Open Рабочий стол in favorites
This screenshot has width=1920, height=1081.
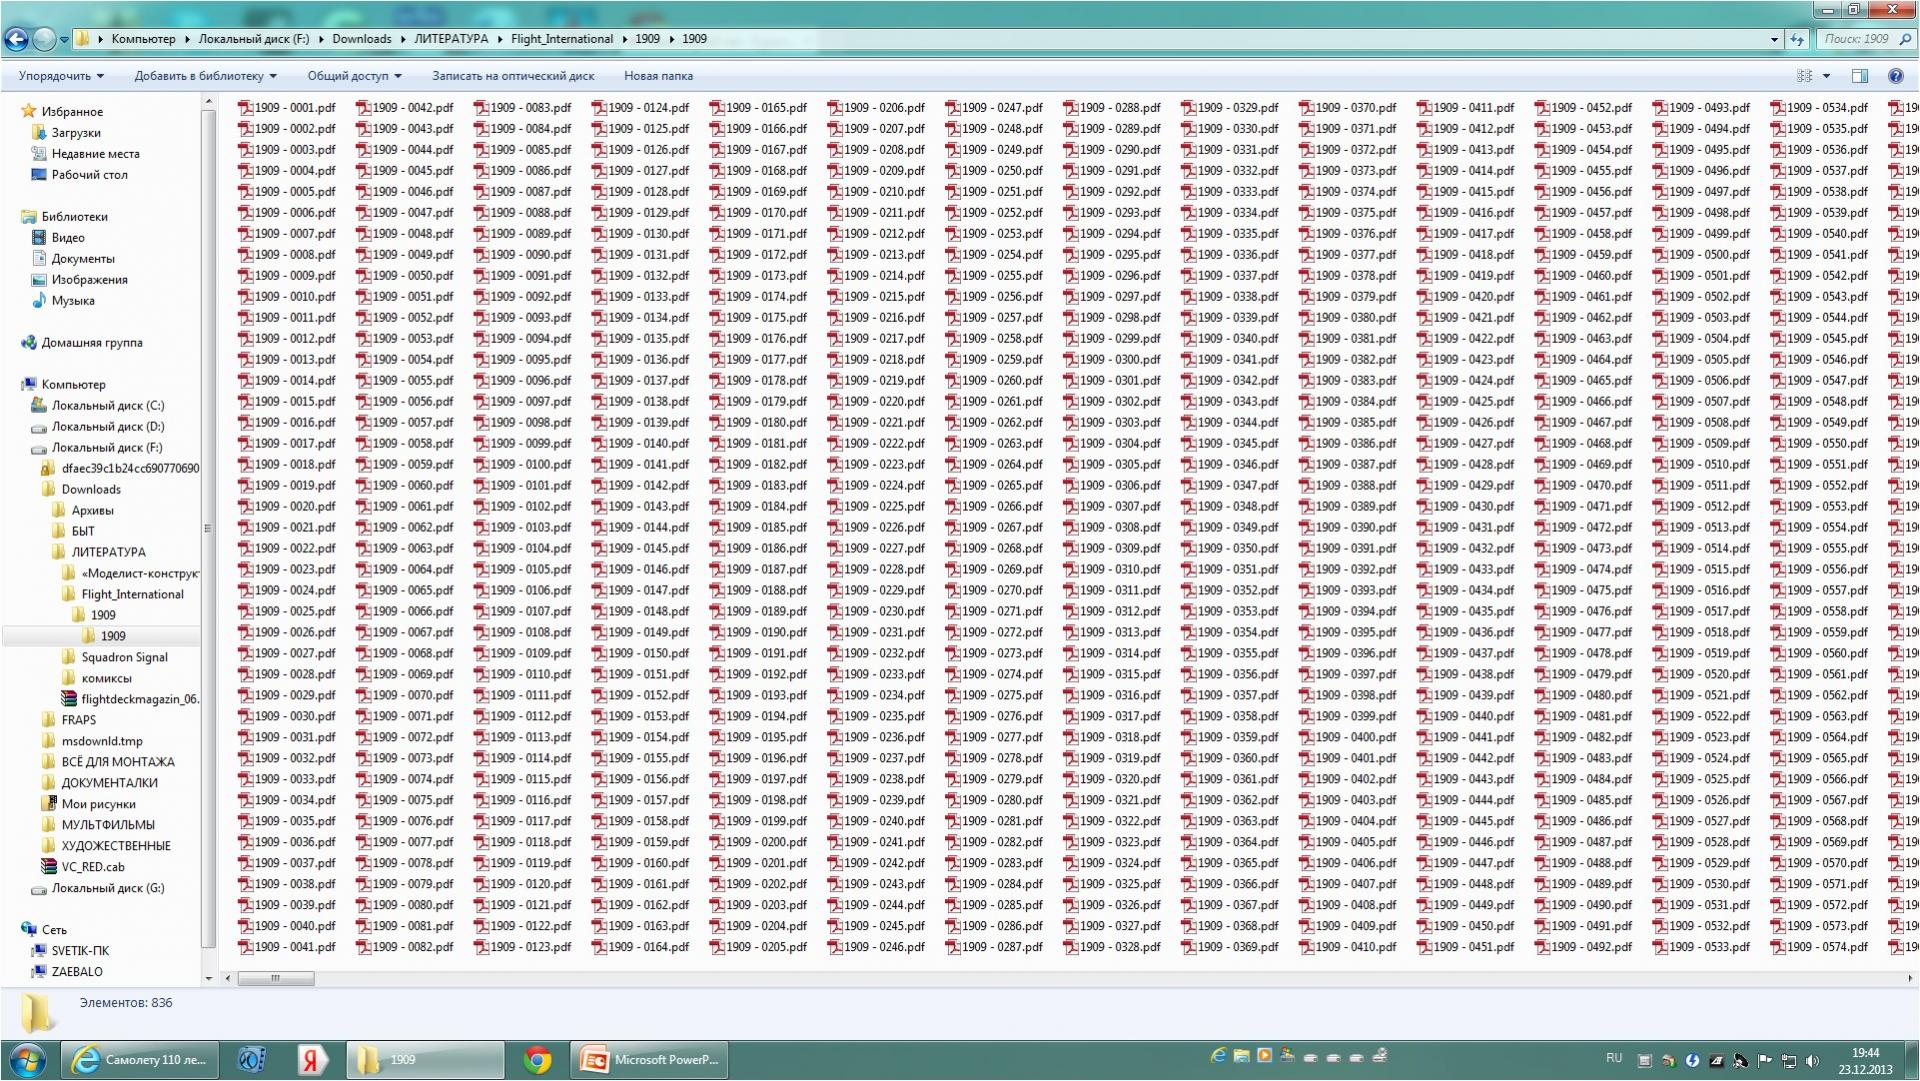coord(89,175)
